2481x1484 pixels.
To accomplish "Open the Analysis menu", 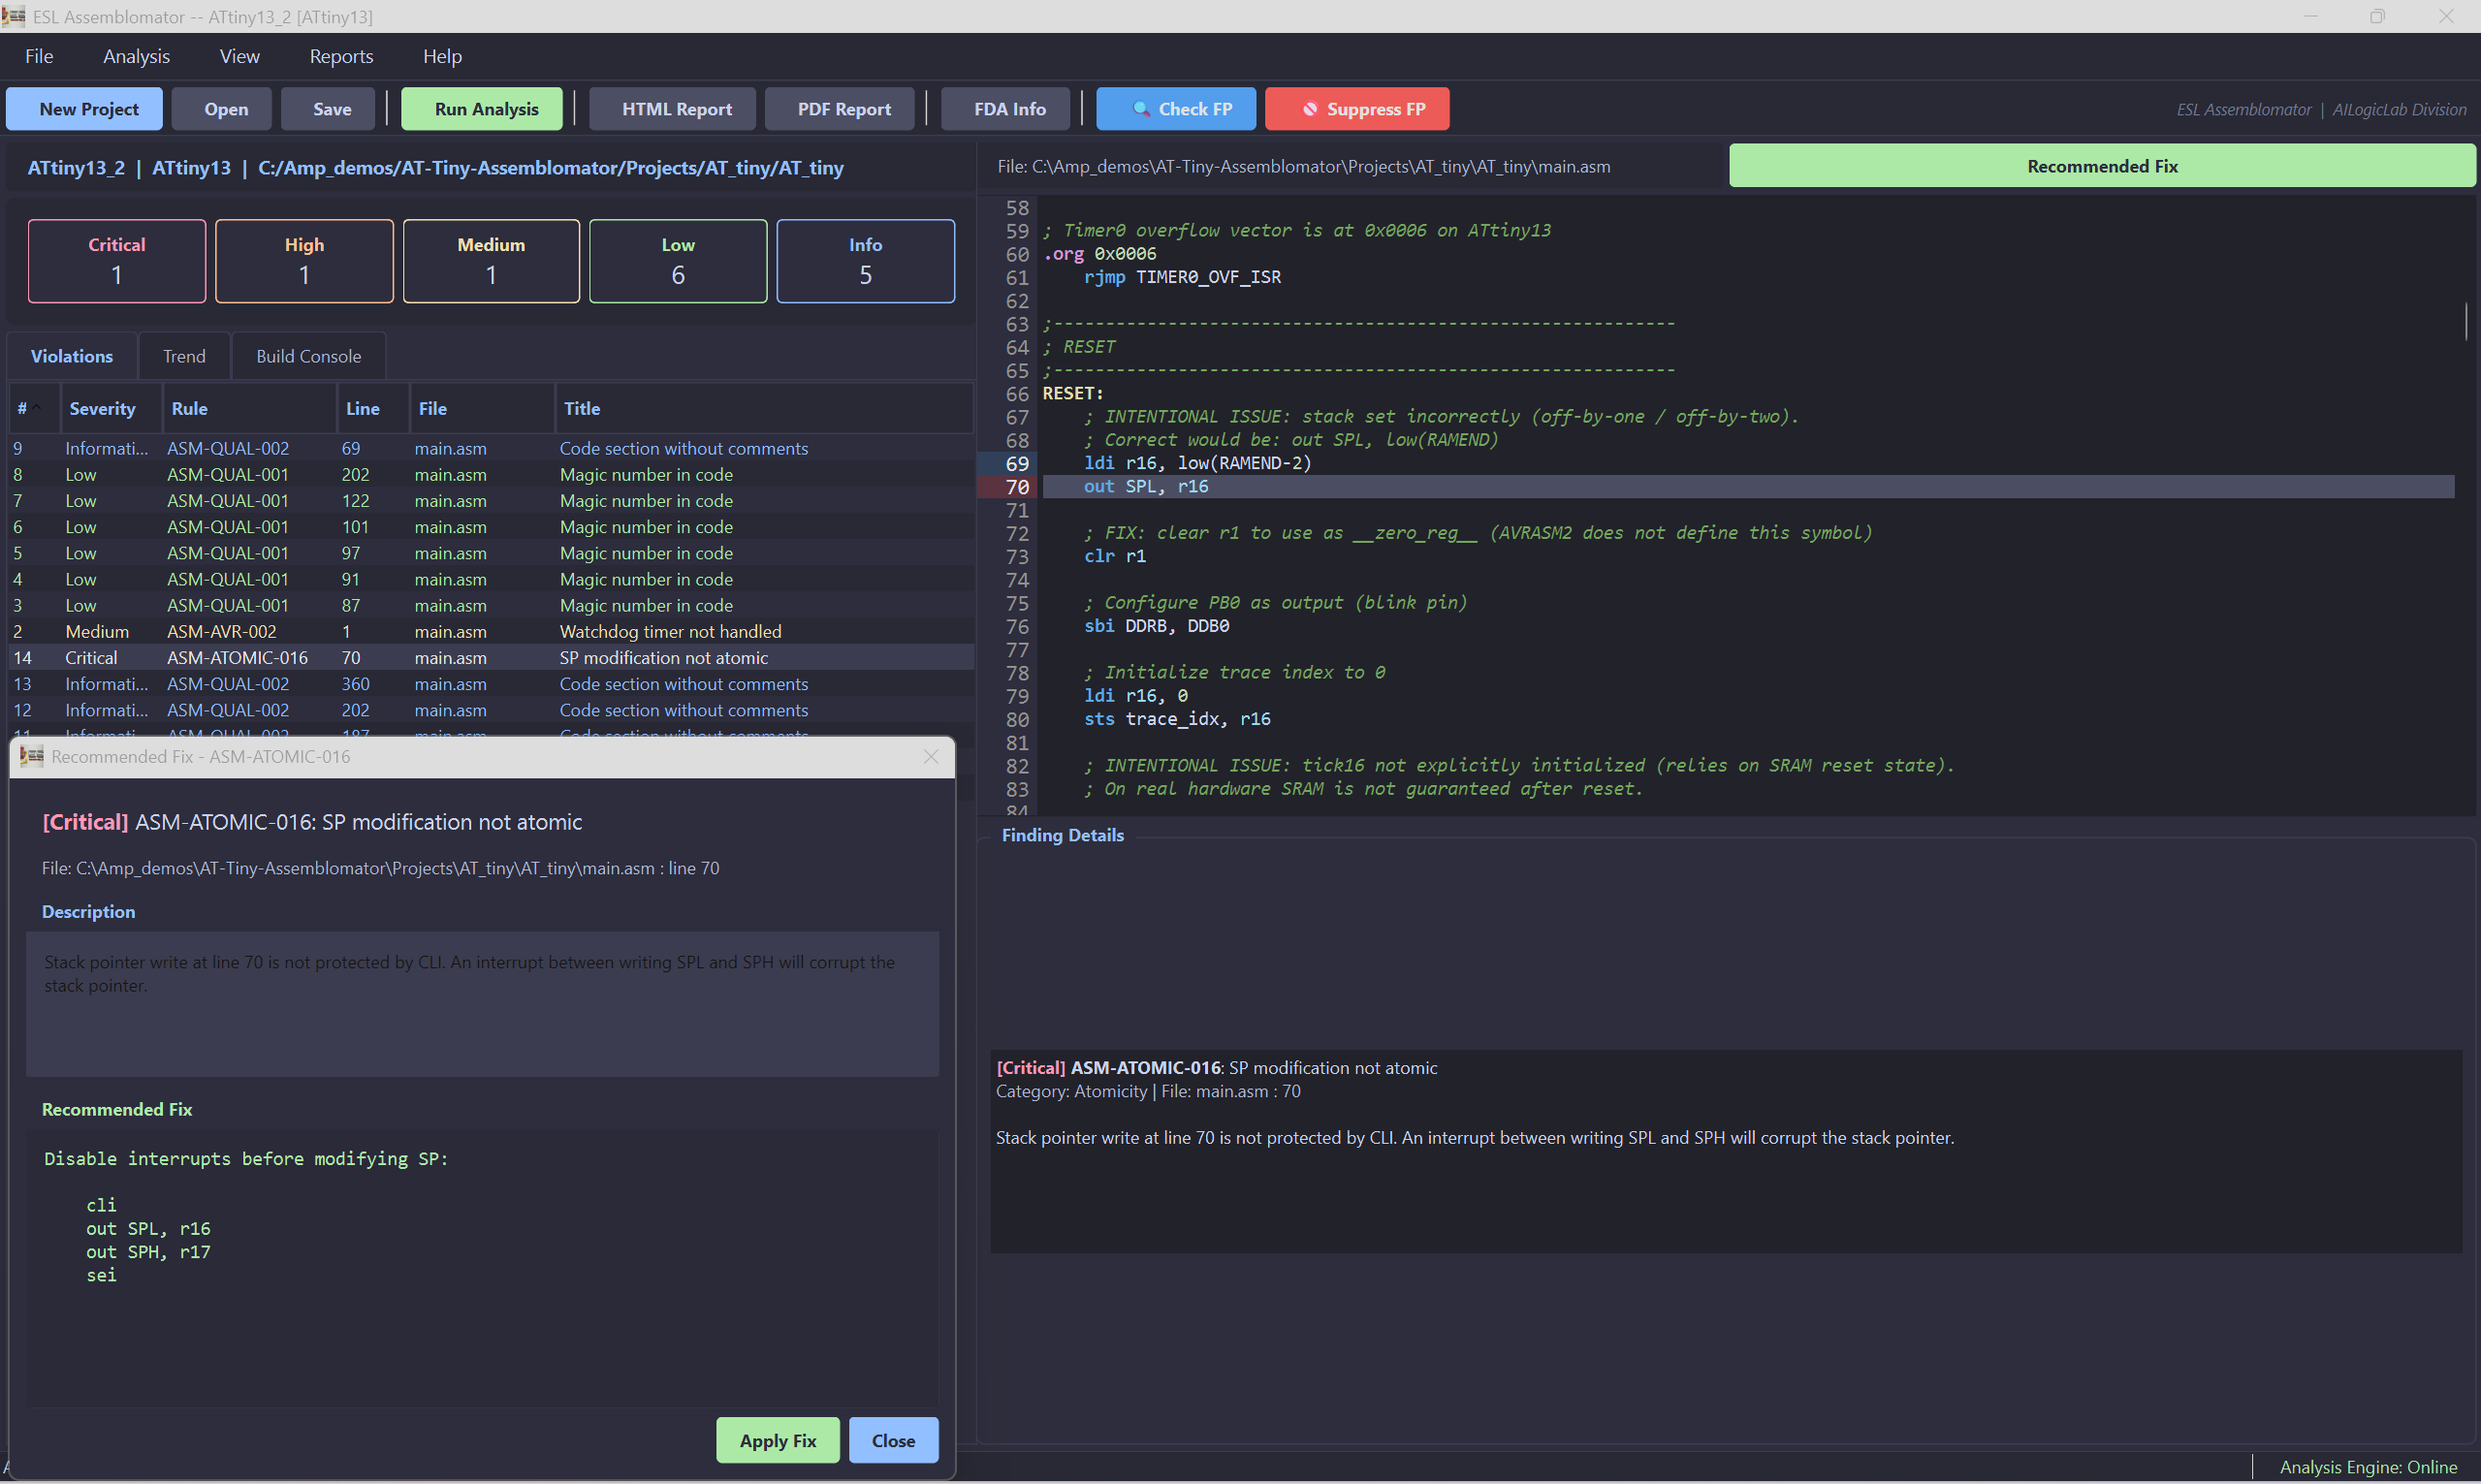I will click(x=136, y=56).
